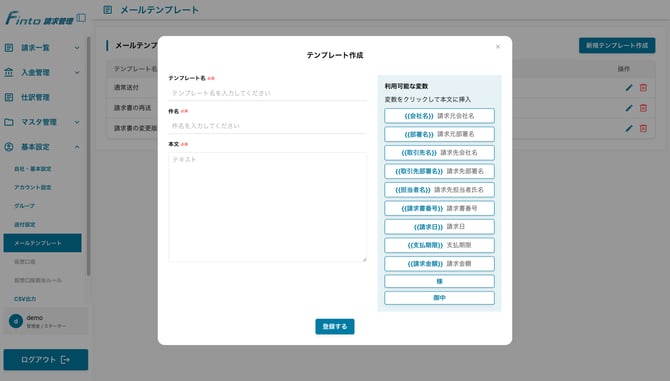This screenshot has height=381, width=670.
Task: Click the 入金管理 bank icon
Action: [x=9, y=72]
